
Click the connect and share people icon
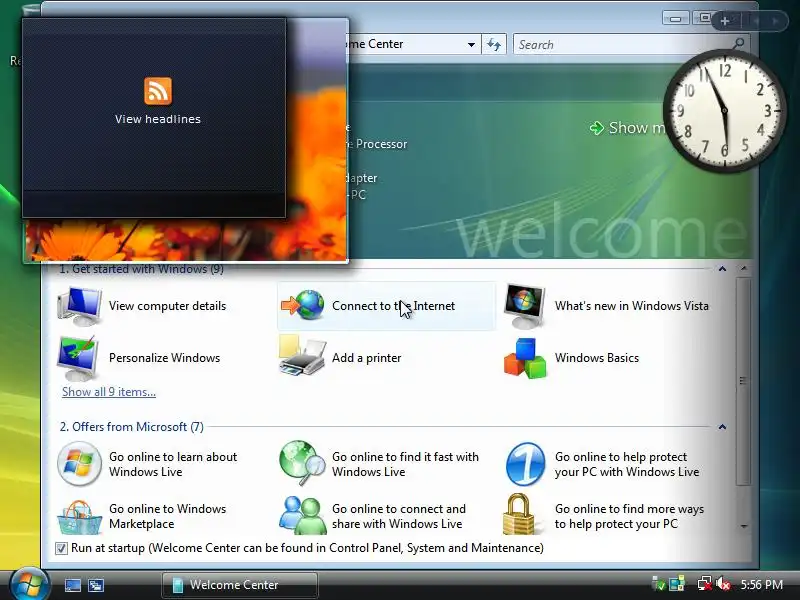tap(302, 515)
